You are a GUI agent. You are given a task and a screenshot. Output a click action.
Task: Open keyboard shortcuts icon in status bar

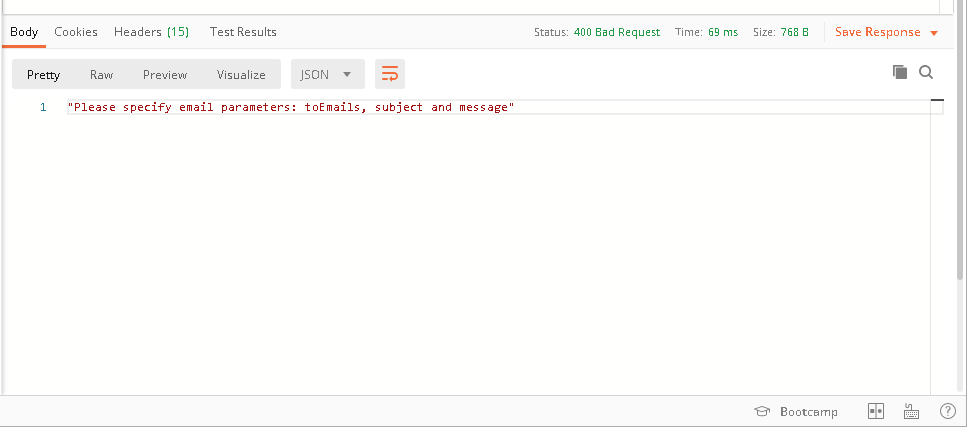911,411
